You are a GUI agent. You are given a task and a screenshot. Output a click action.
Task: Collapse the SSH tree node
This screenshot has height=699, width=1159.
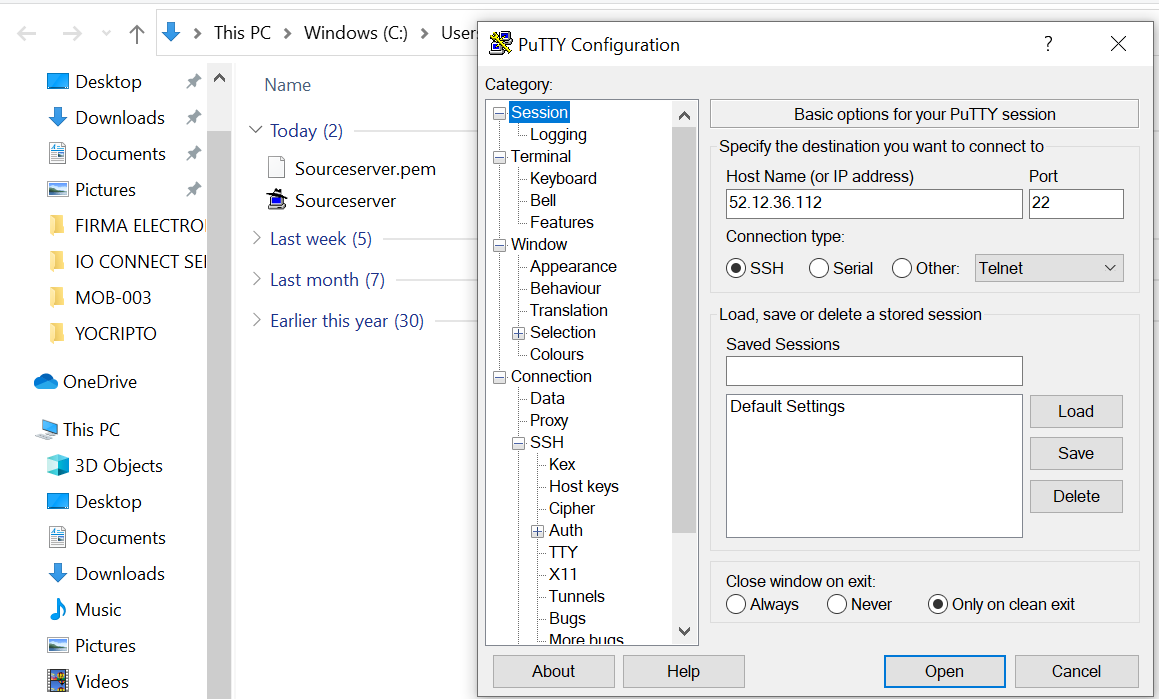(519, 443)
